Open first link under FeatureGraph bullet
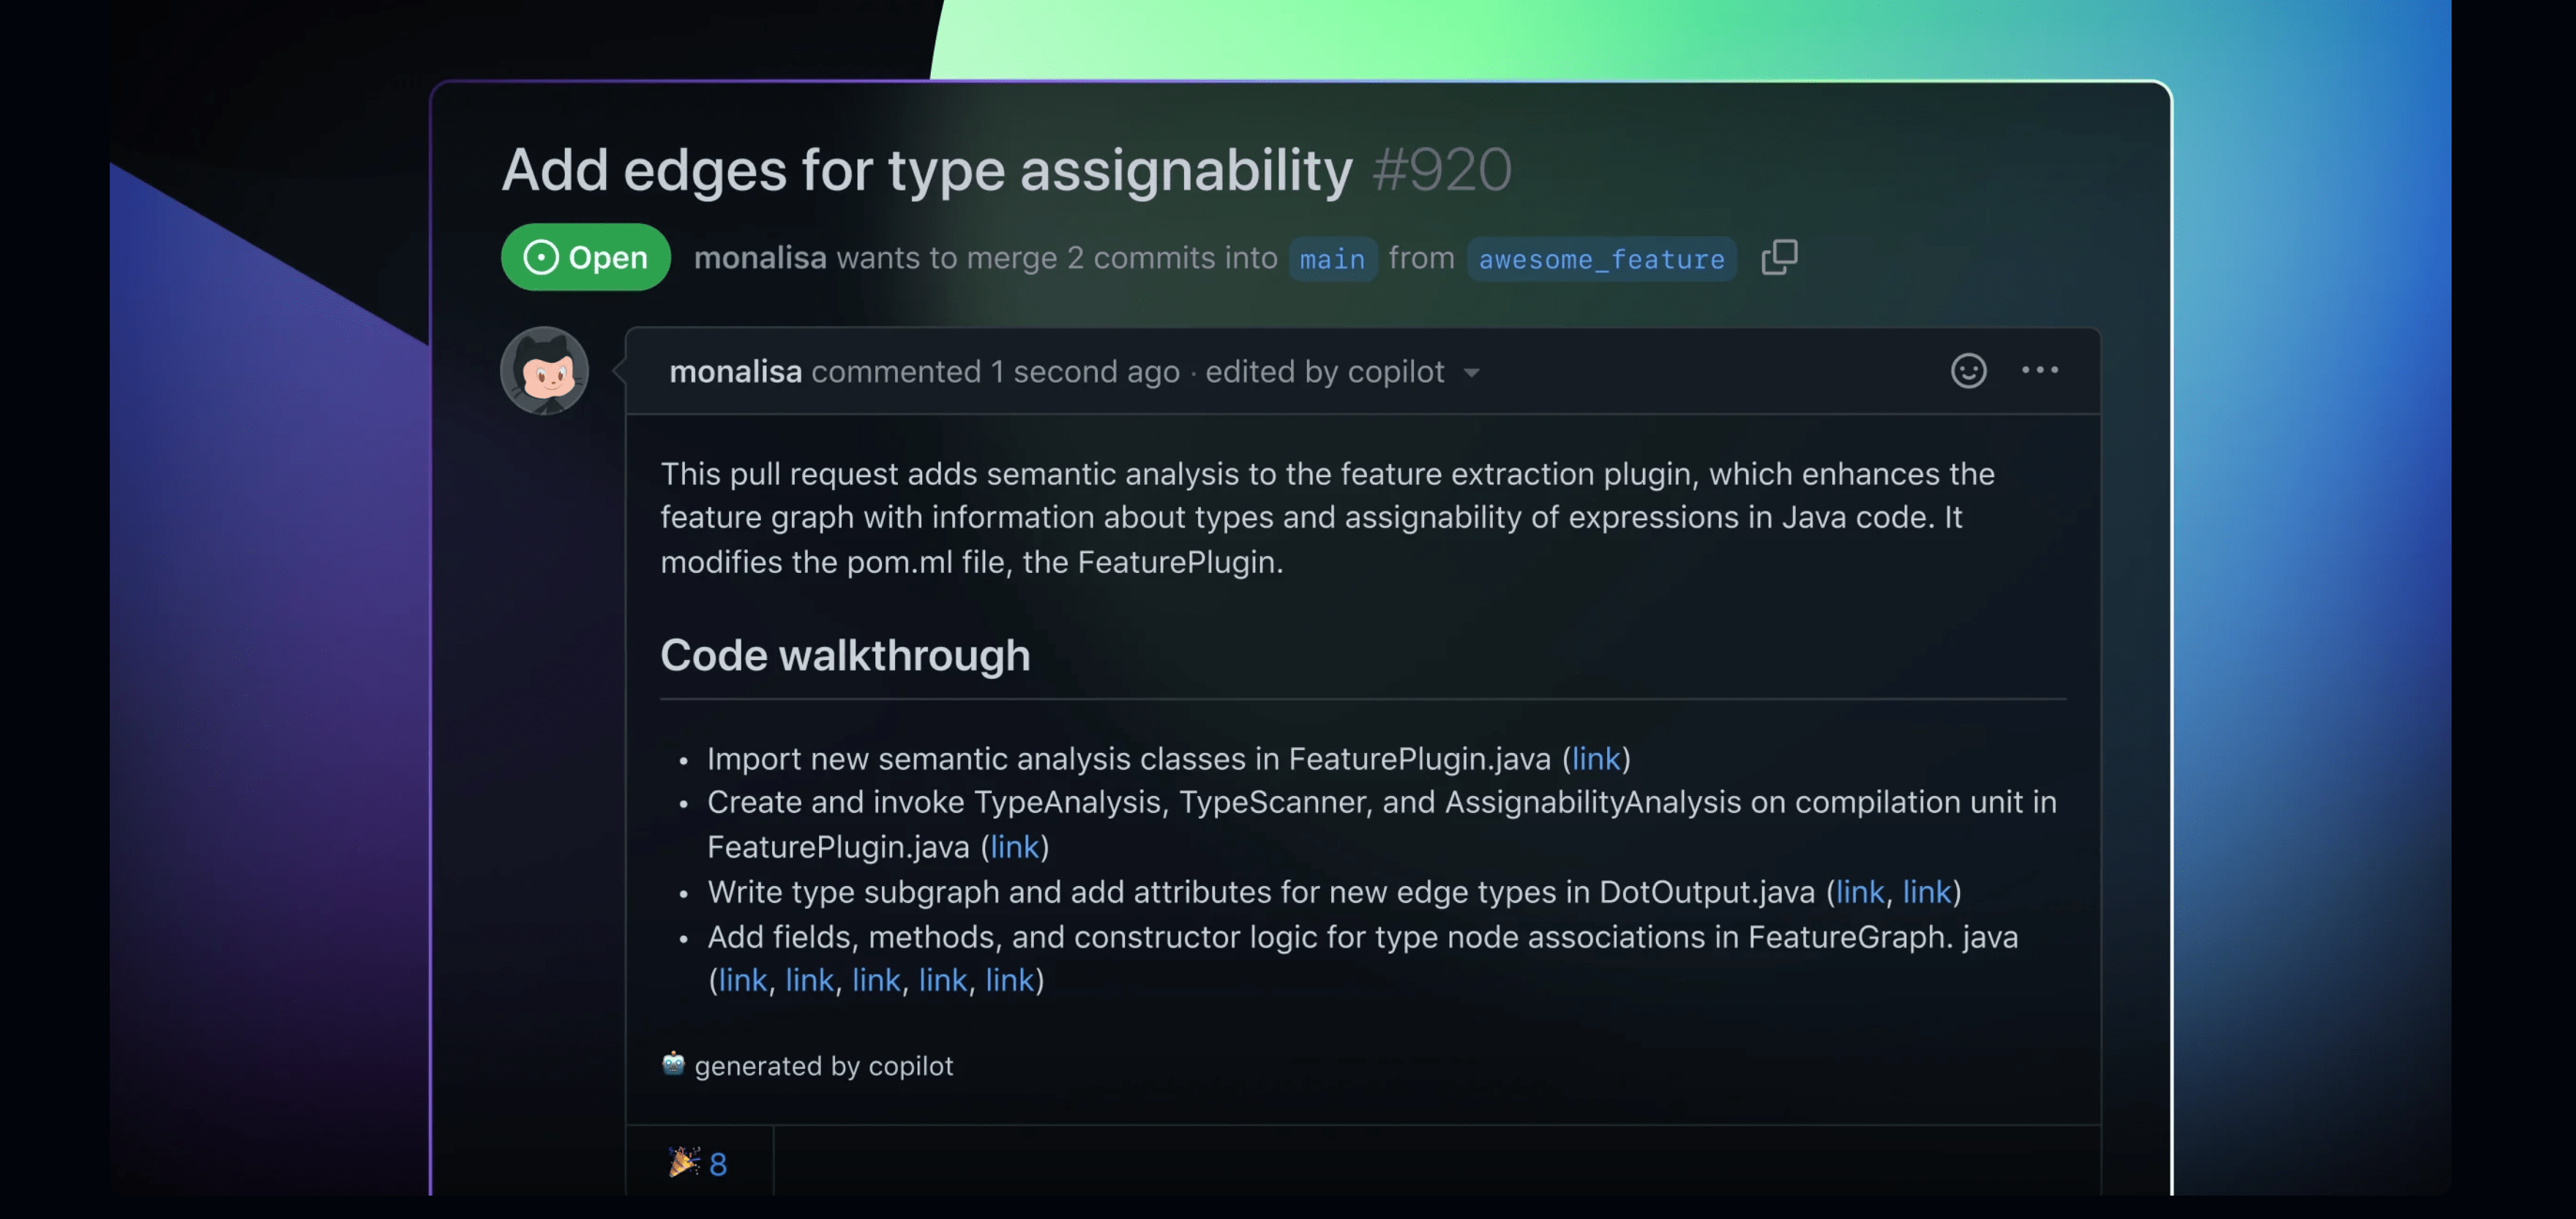The height and width of the screenshot is (1219, 2576). (742, 980)
